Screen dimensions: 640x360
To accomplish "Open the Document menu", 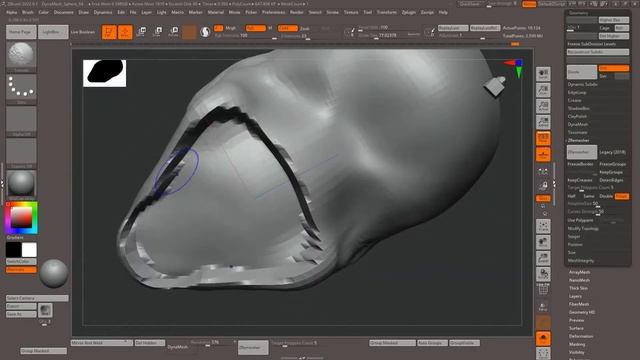I will 63,13.
